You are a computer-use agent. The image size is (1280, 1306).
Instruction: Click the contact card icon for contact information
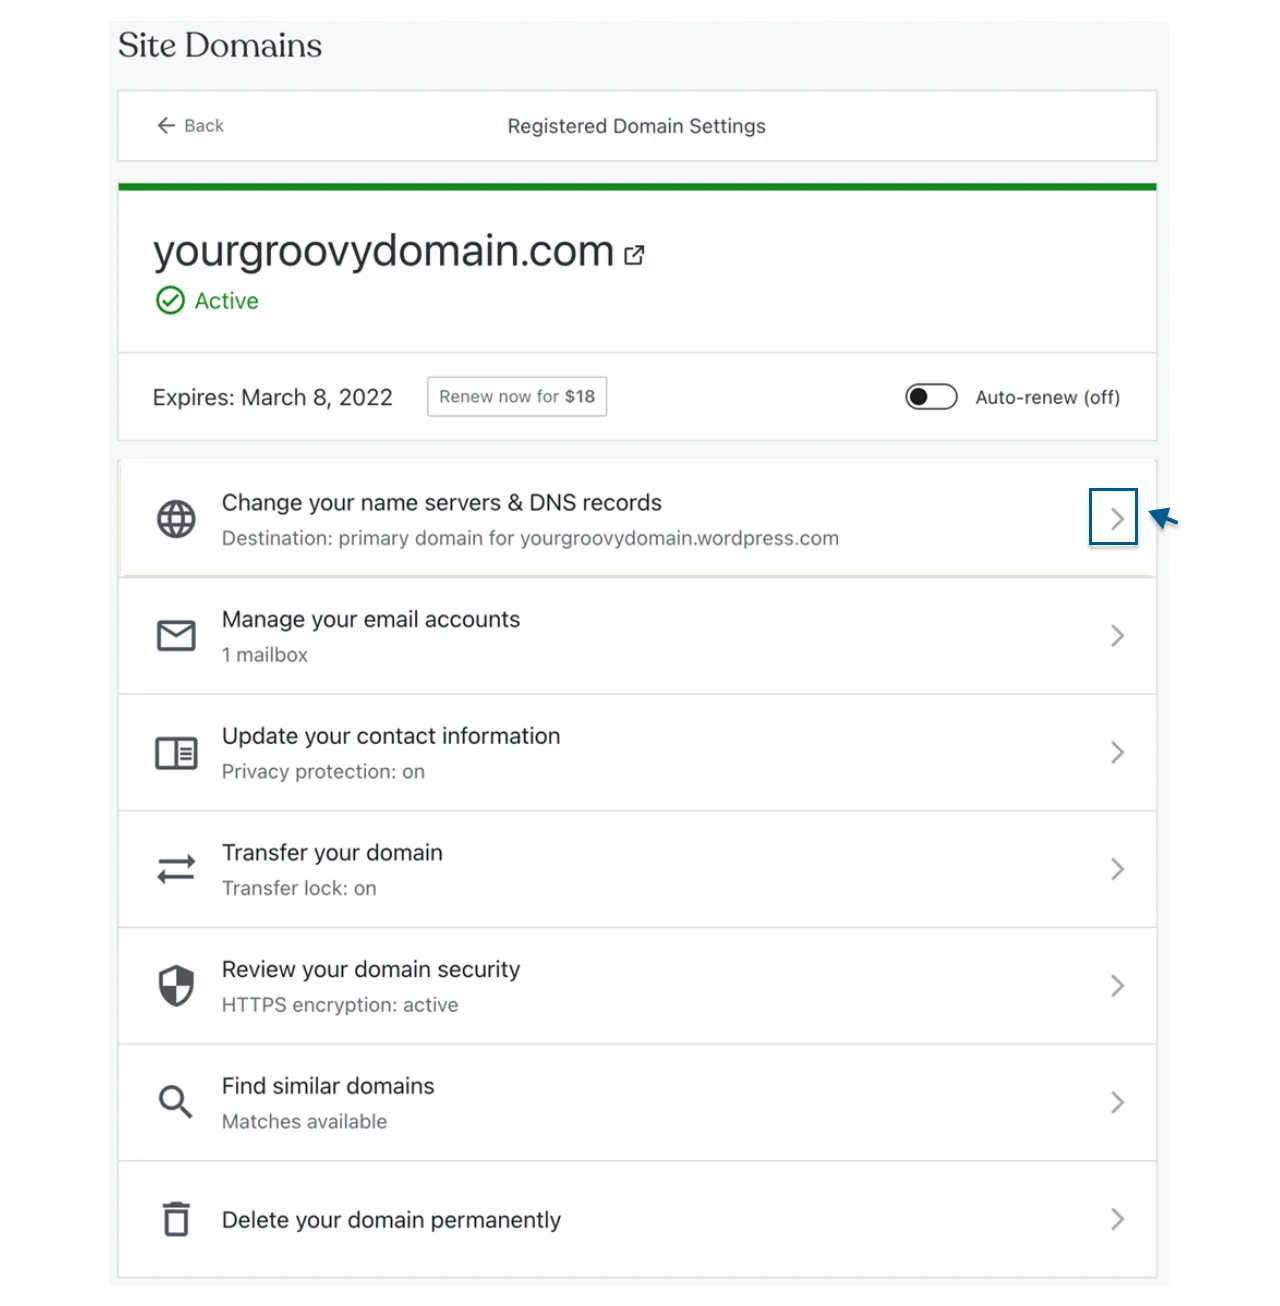point(176,753)
